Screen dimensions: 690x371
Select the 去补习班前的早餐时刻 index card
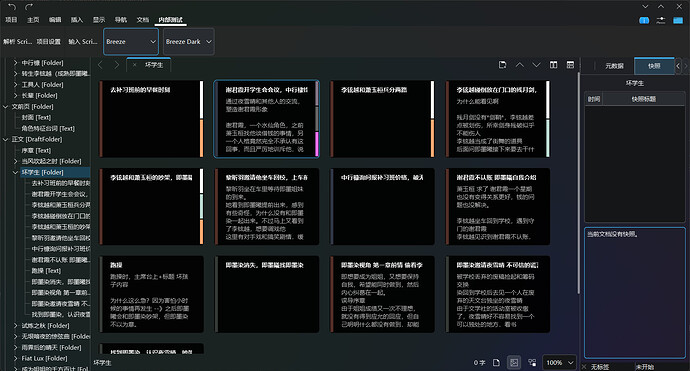point(151,119)
